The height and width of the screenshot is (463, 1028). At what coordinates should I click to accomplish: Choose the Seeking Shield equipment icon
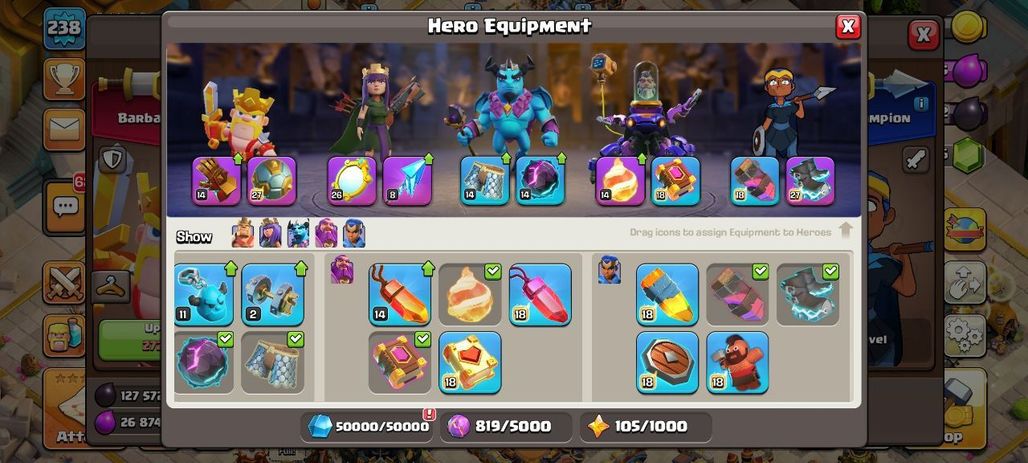pos(667,362)
